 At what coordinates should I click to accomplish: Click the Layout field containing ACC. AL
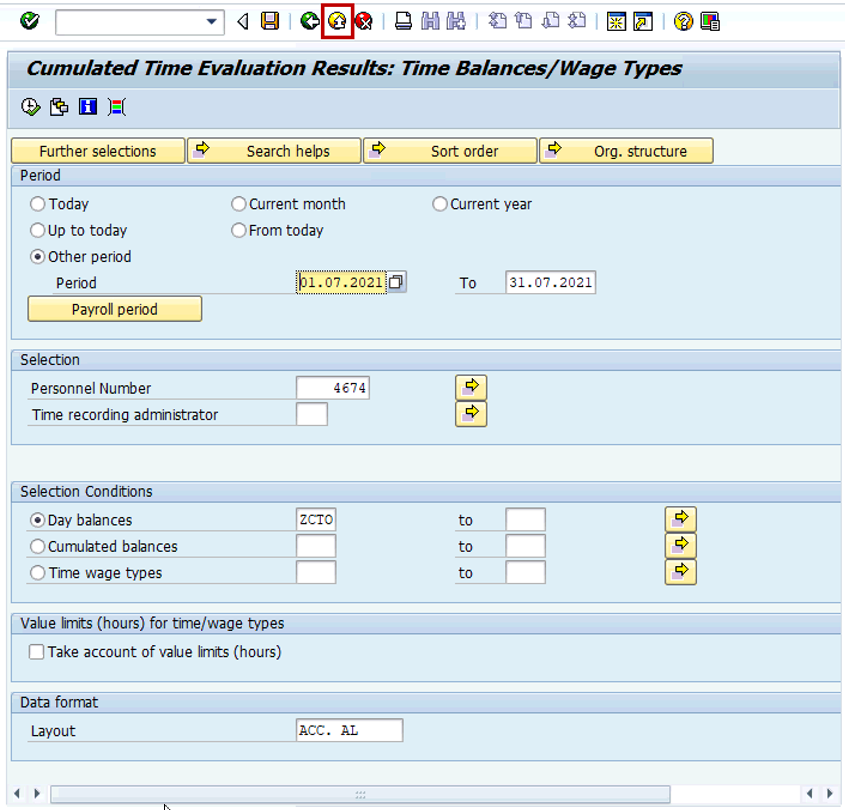tap(349, 730)
